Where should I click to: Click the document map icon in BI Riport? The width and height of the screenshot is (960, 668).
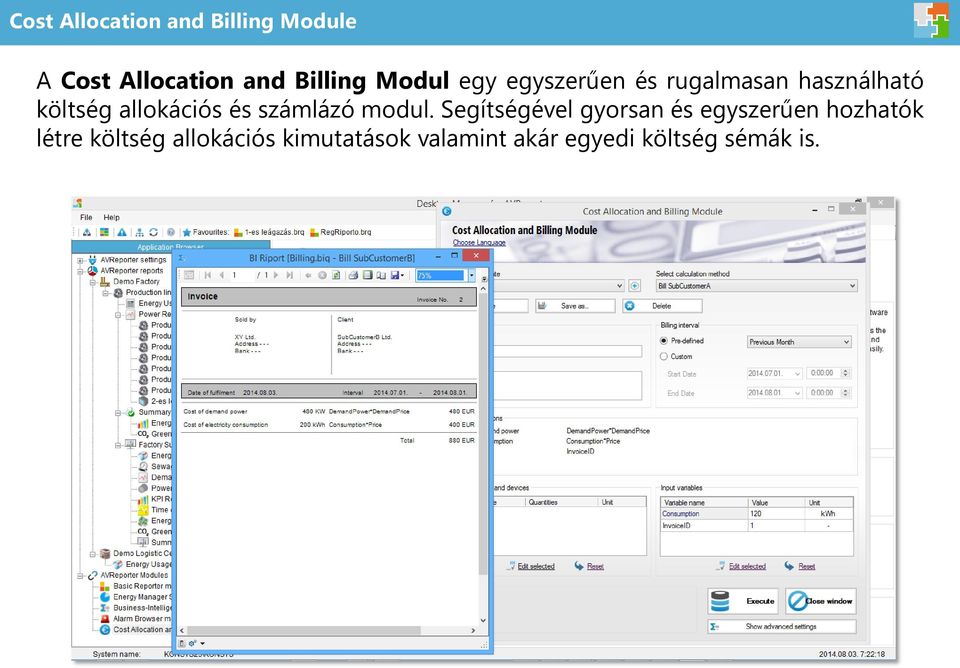click(189, 276)
